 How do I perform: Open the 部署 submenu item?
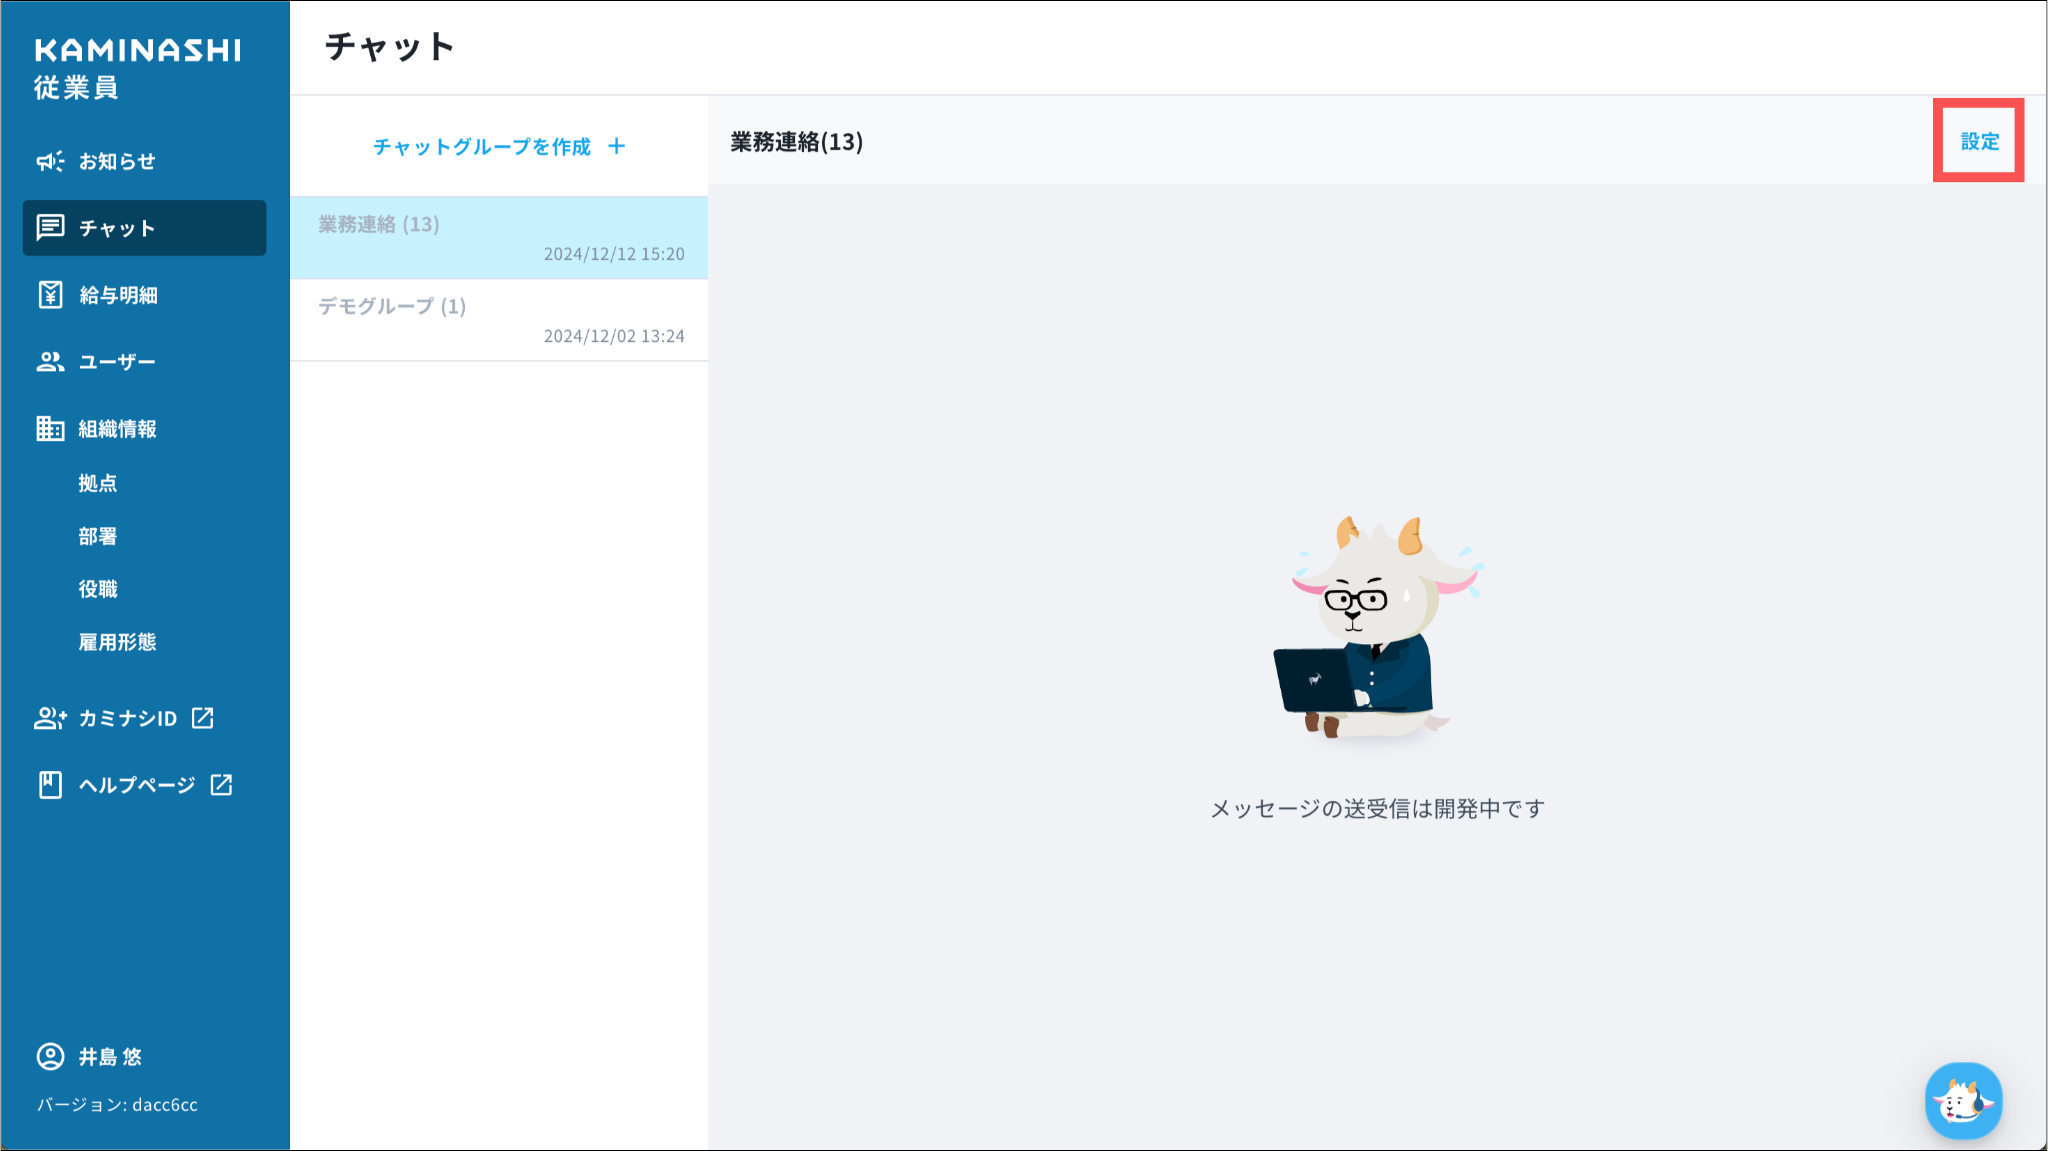click(x=98, y=536)
